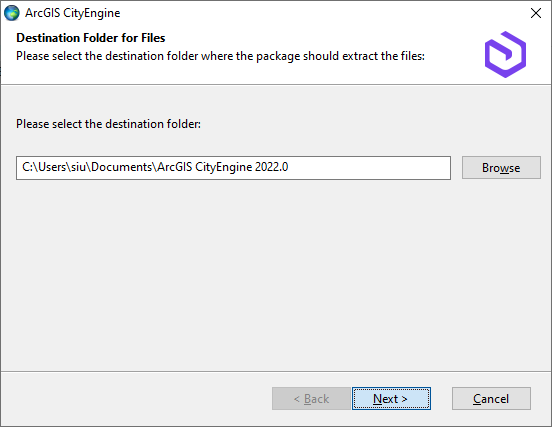Focus the destination folder path field
Screen dimensions: 552x427
pos(233,168)
